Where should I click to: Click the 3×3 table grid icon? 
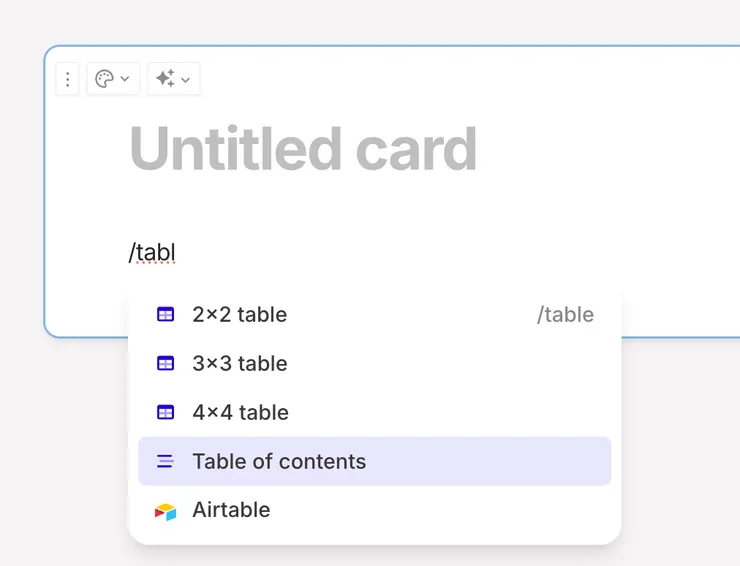coord(166,364)
